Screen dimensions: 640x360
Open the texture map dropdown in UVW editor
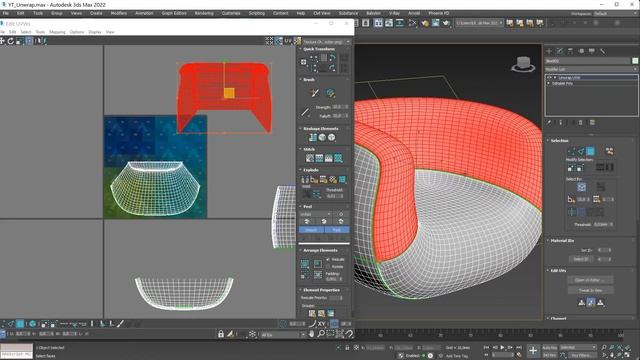327,42
